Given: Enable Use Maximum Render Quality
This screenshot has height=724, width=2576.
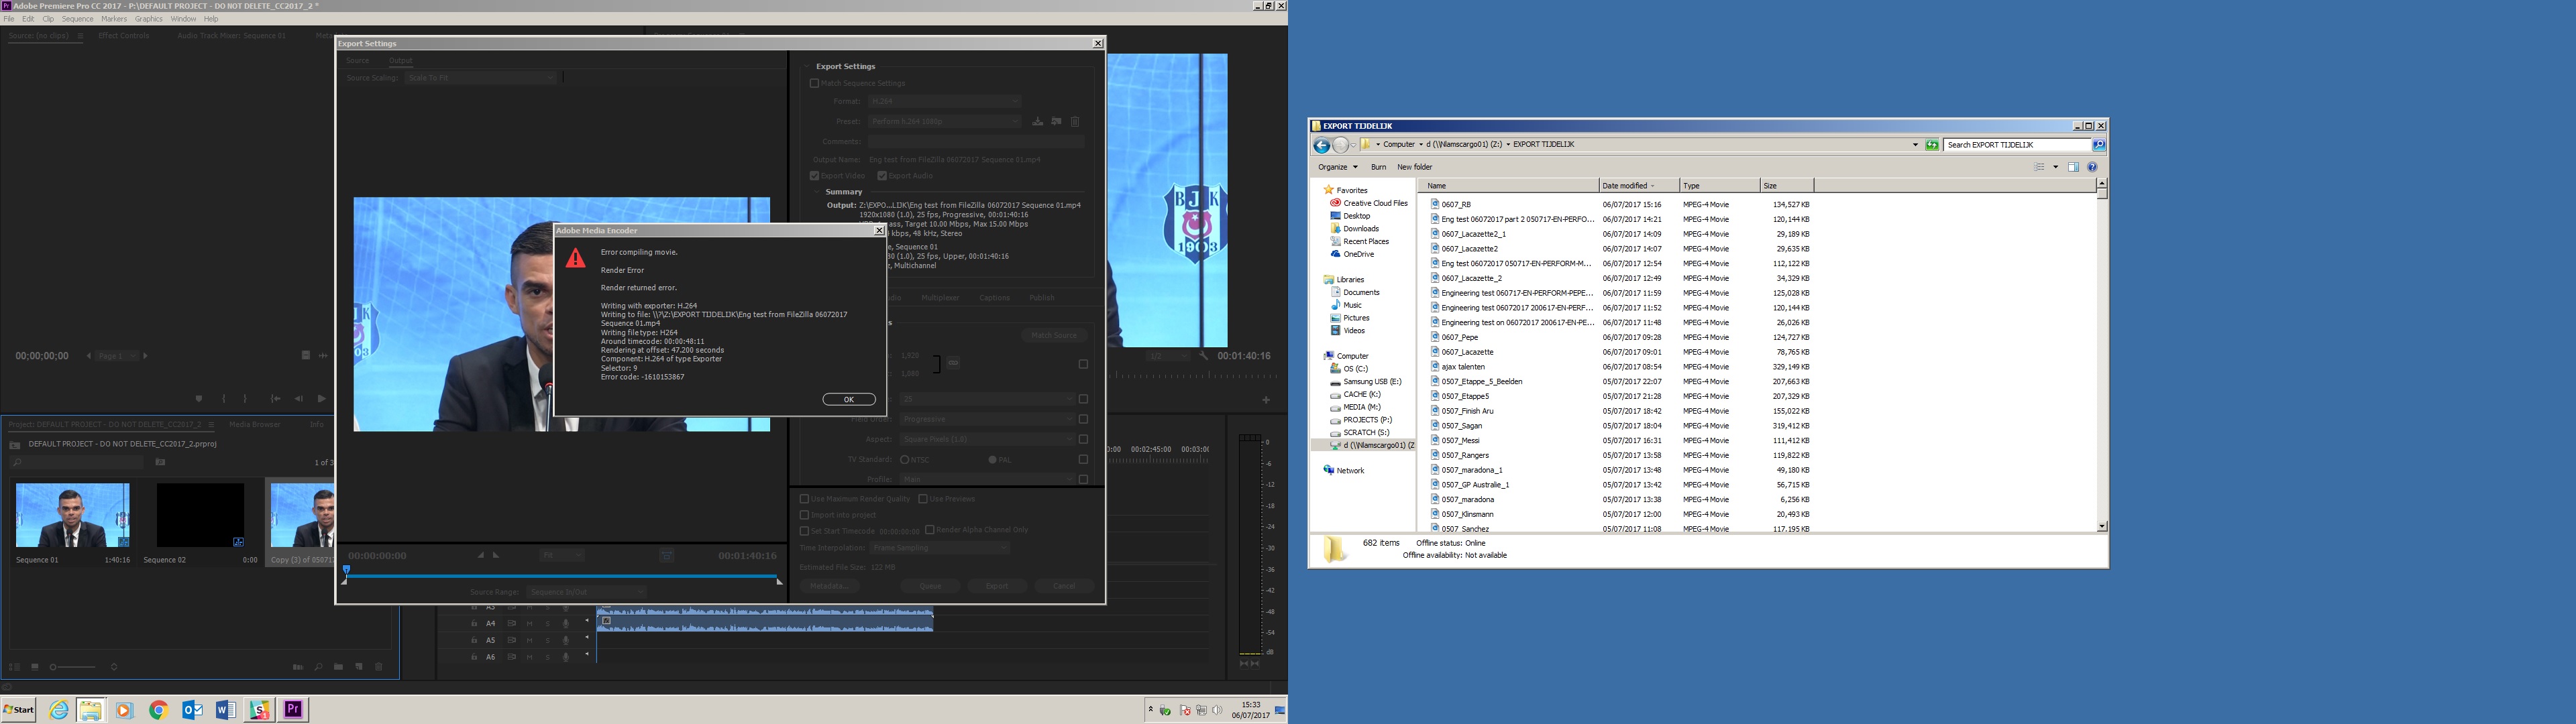Looking at the screenshot, I should click(804, 499).
